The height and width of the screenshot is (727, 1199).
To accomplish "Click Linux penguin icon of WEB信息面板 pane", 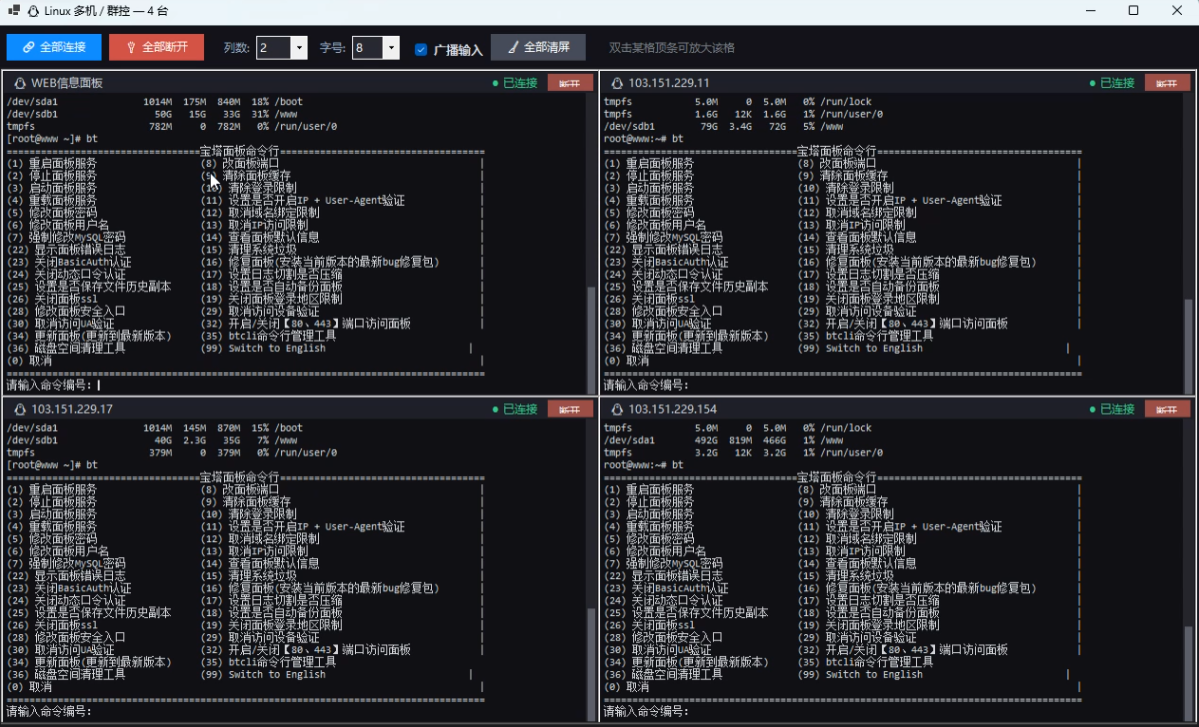I will click(20, 83).
